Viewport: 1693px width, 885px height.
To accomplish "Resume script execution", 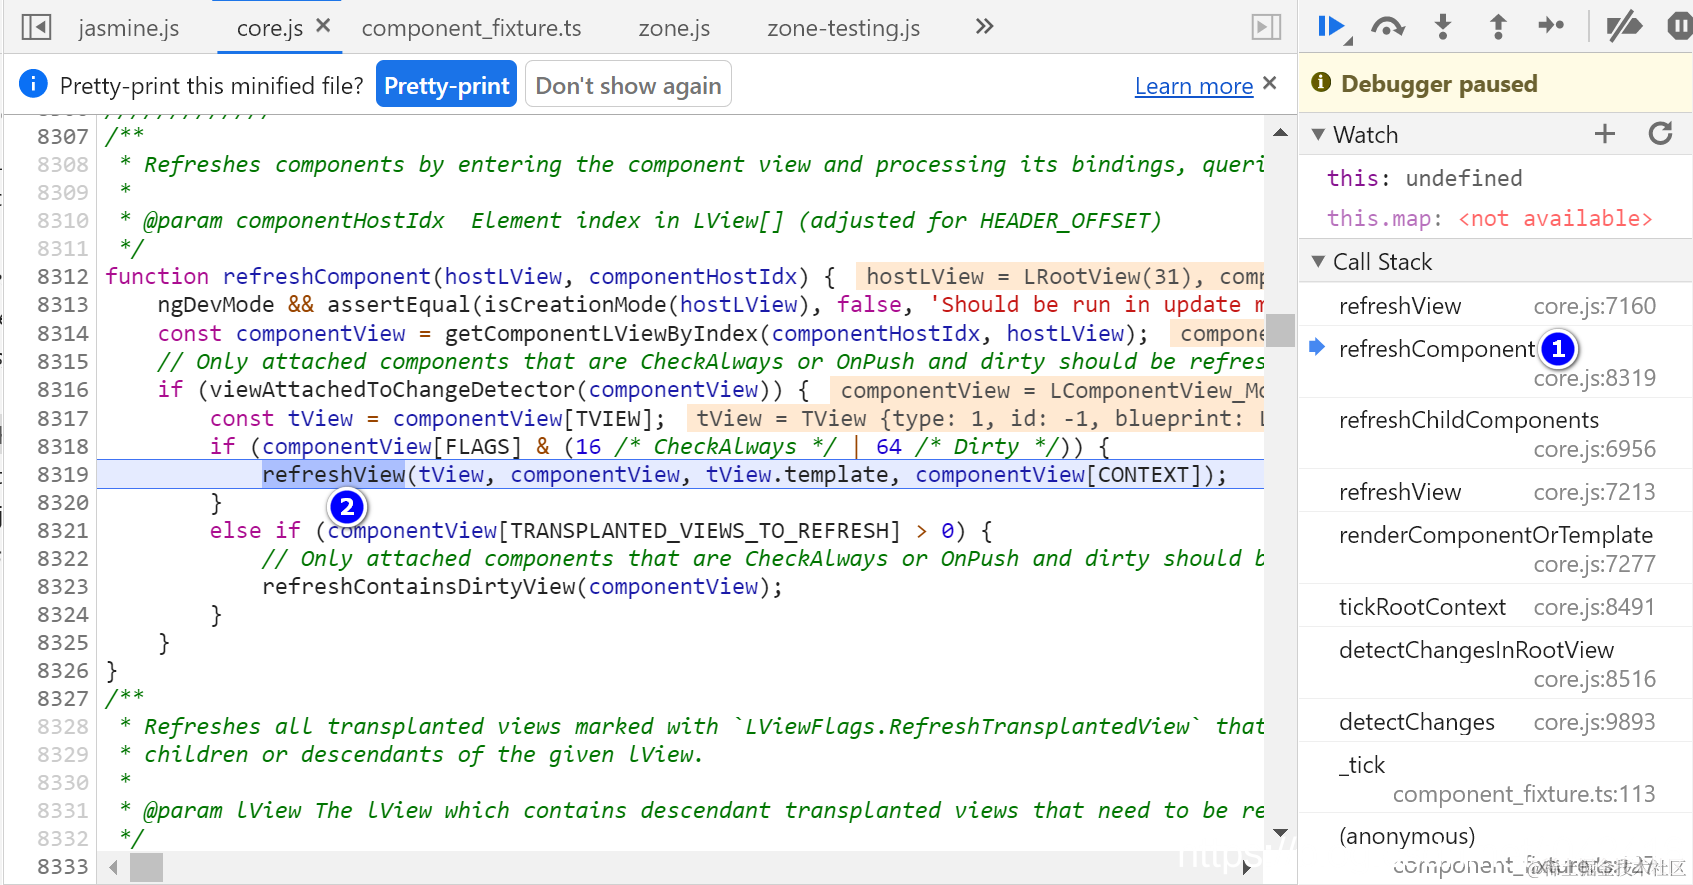I will (x=1334, y=27).
